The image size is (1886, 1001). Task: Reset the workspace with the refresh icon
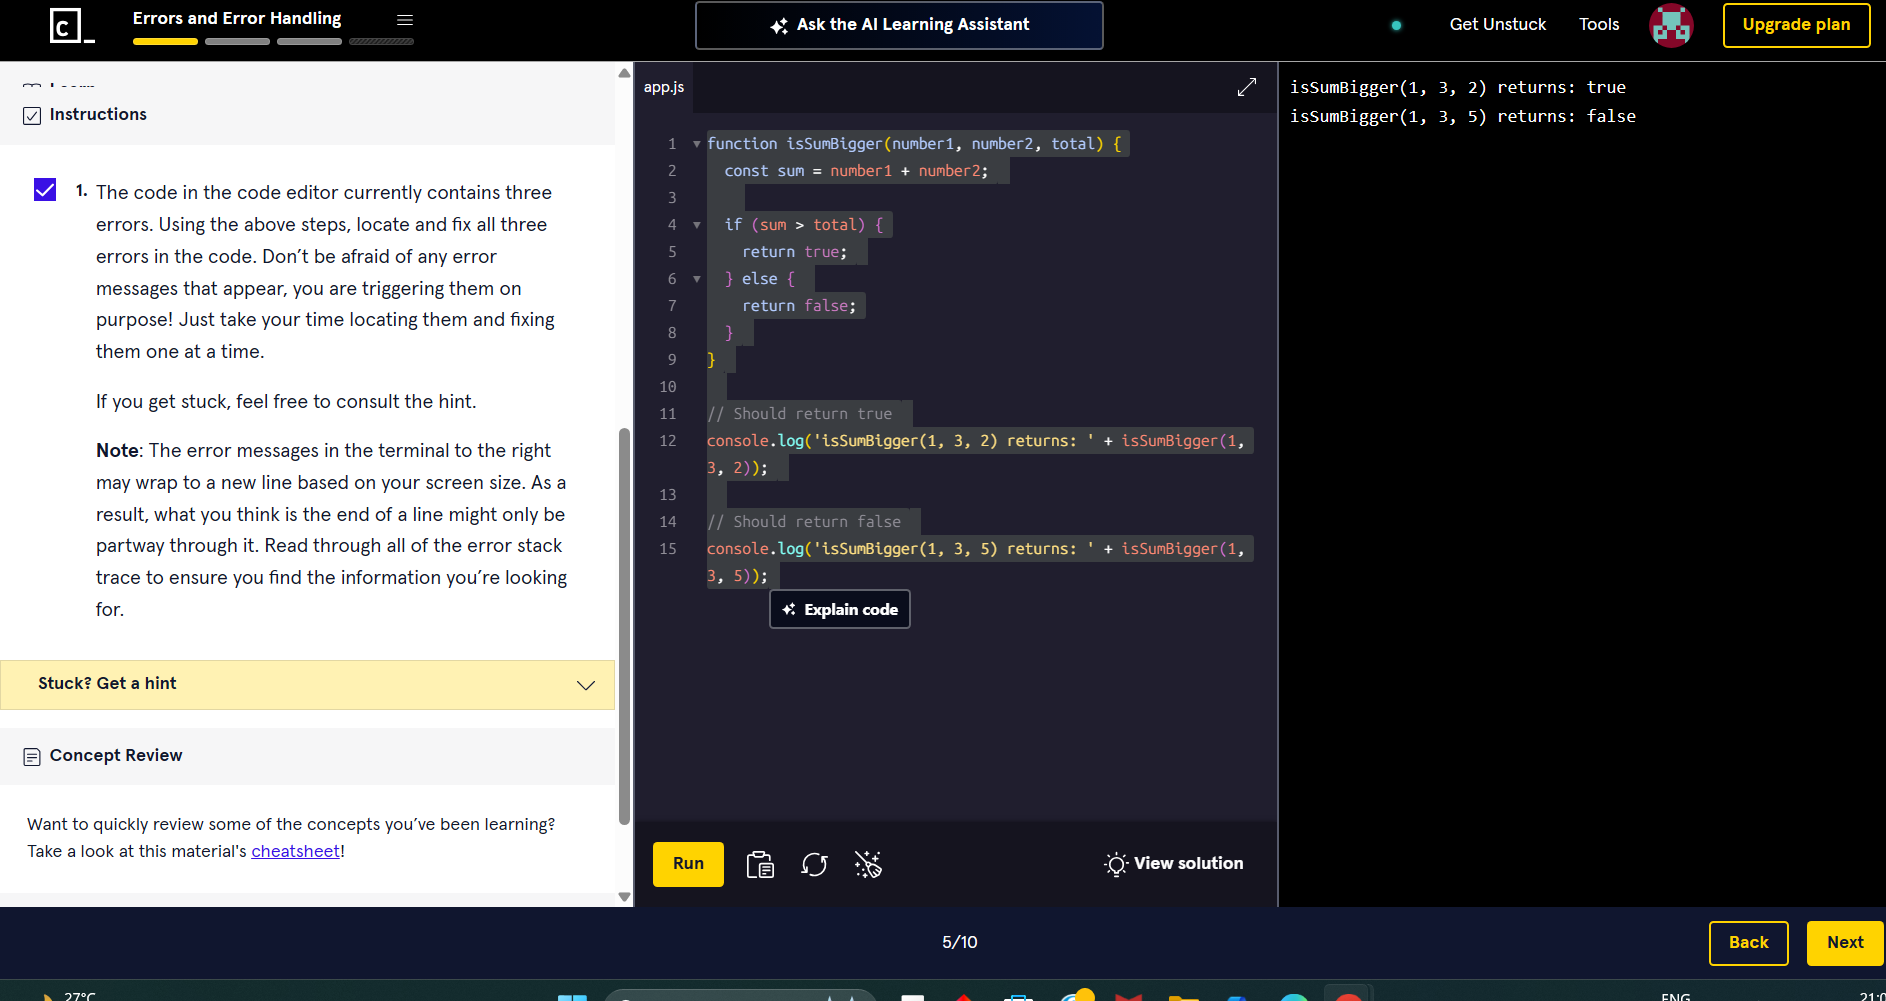[x=814, y=864]
